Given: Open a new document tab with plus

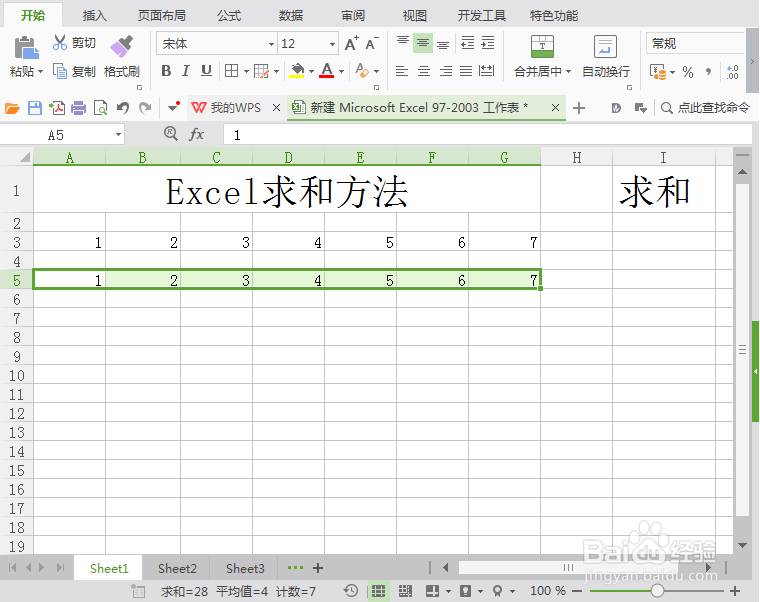Looking at the screenshot, I should pyautogui.click(x=579, y=108).
